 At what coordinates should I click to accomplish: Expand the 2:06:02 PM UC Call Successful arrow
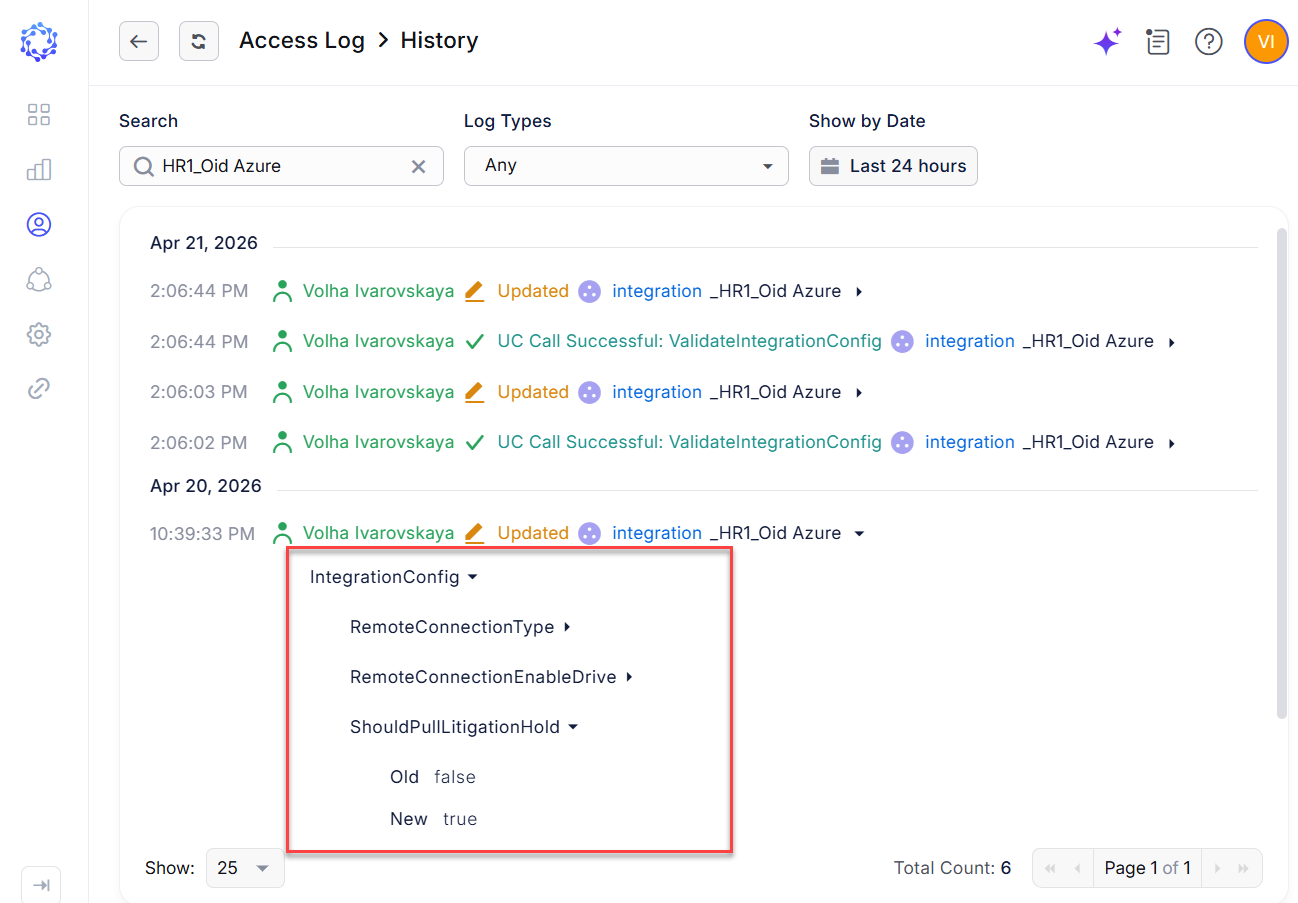[1171, 443]
